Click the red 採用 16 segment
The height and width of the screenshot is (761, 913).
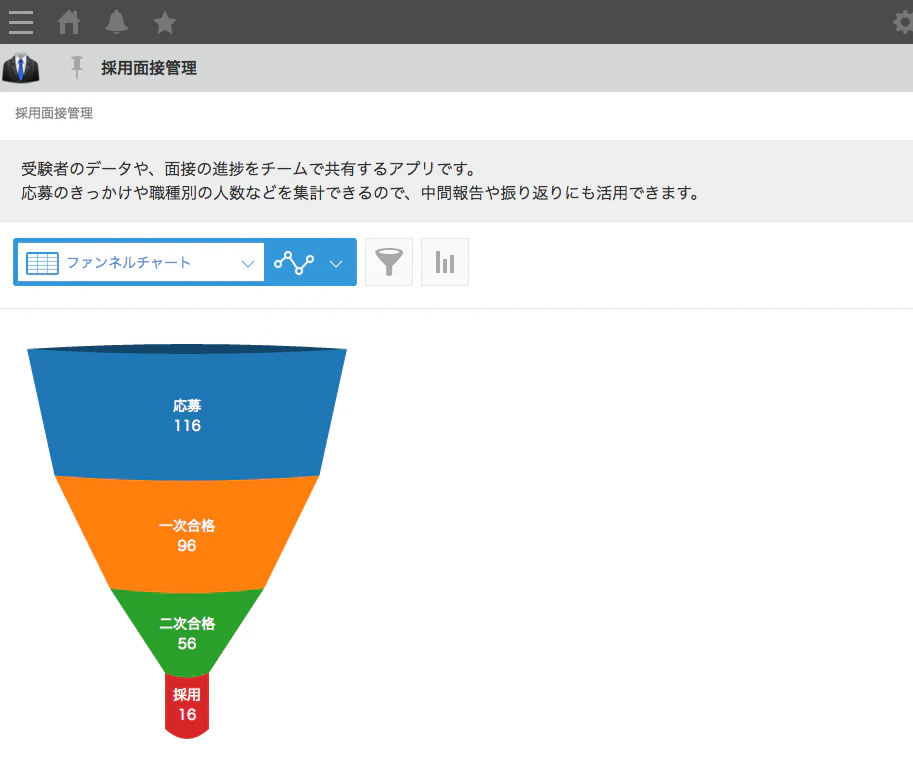coord(187,705)
